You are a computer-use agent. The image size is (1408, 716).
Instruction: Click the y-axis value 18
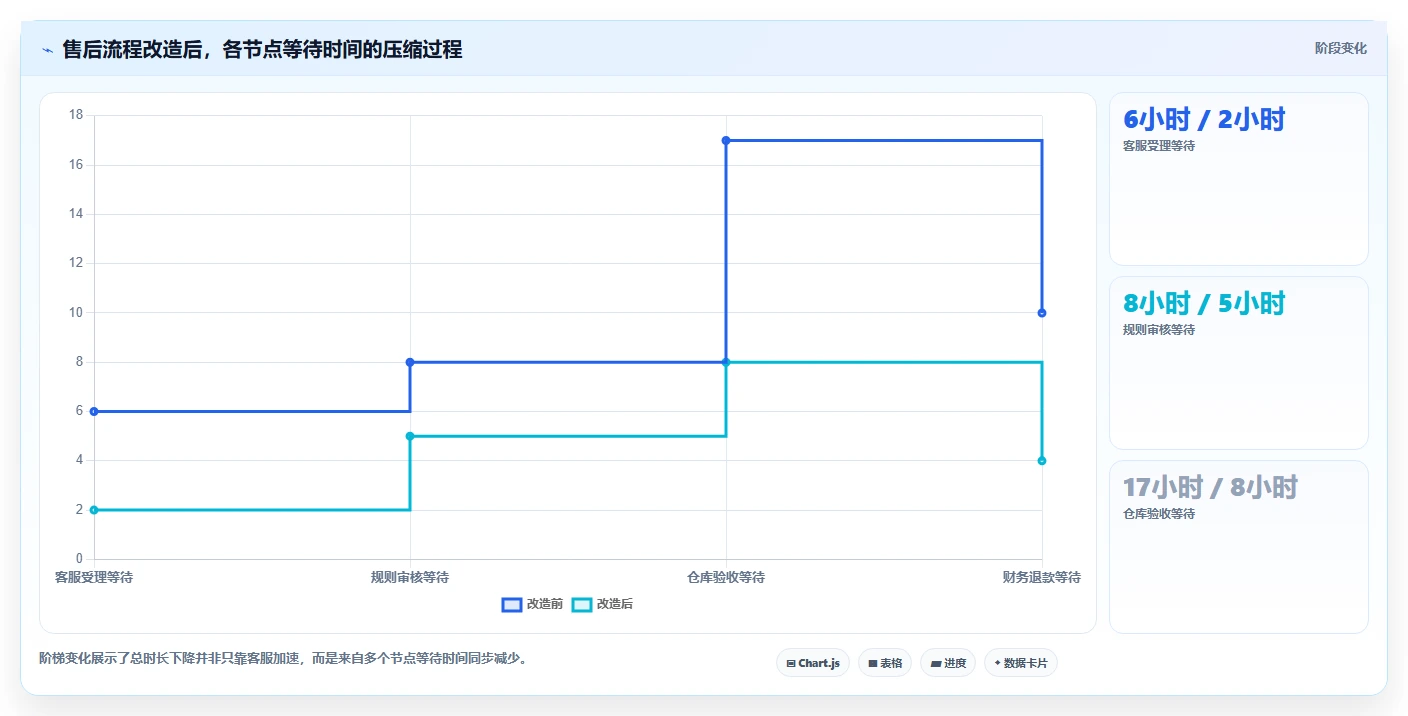(x=76, y=115)
